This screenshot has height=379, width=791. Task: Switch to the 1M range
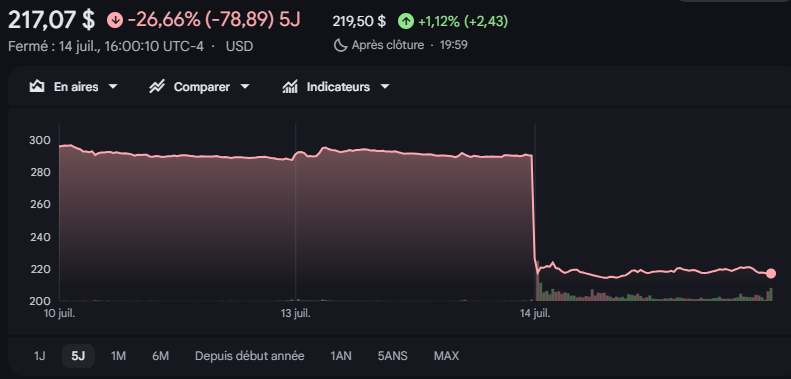click(x=118, y=356)
